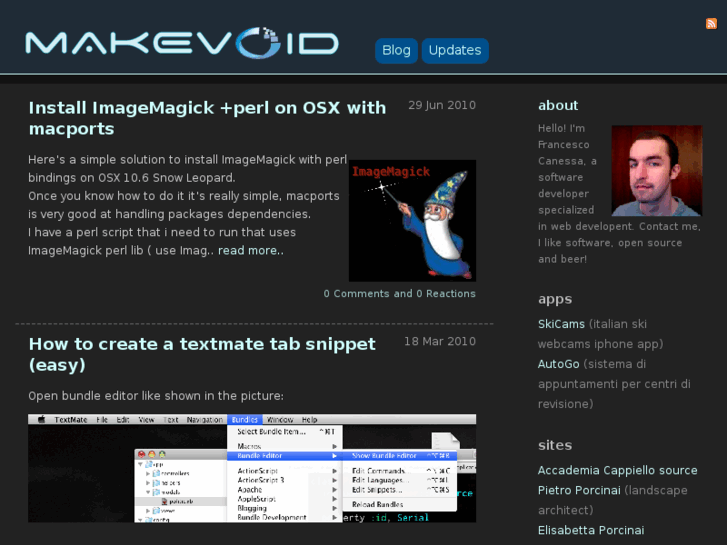Visit Accademia Cappiello source link
Screen dimensions: 727x545
tap(617, 470)
